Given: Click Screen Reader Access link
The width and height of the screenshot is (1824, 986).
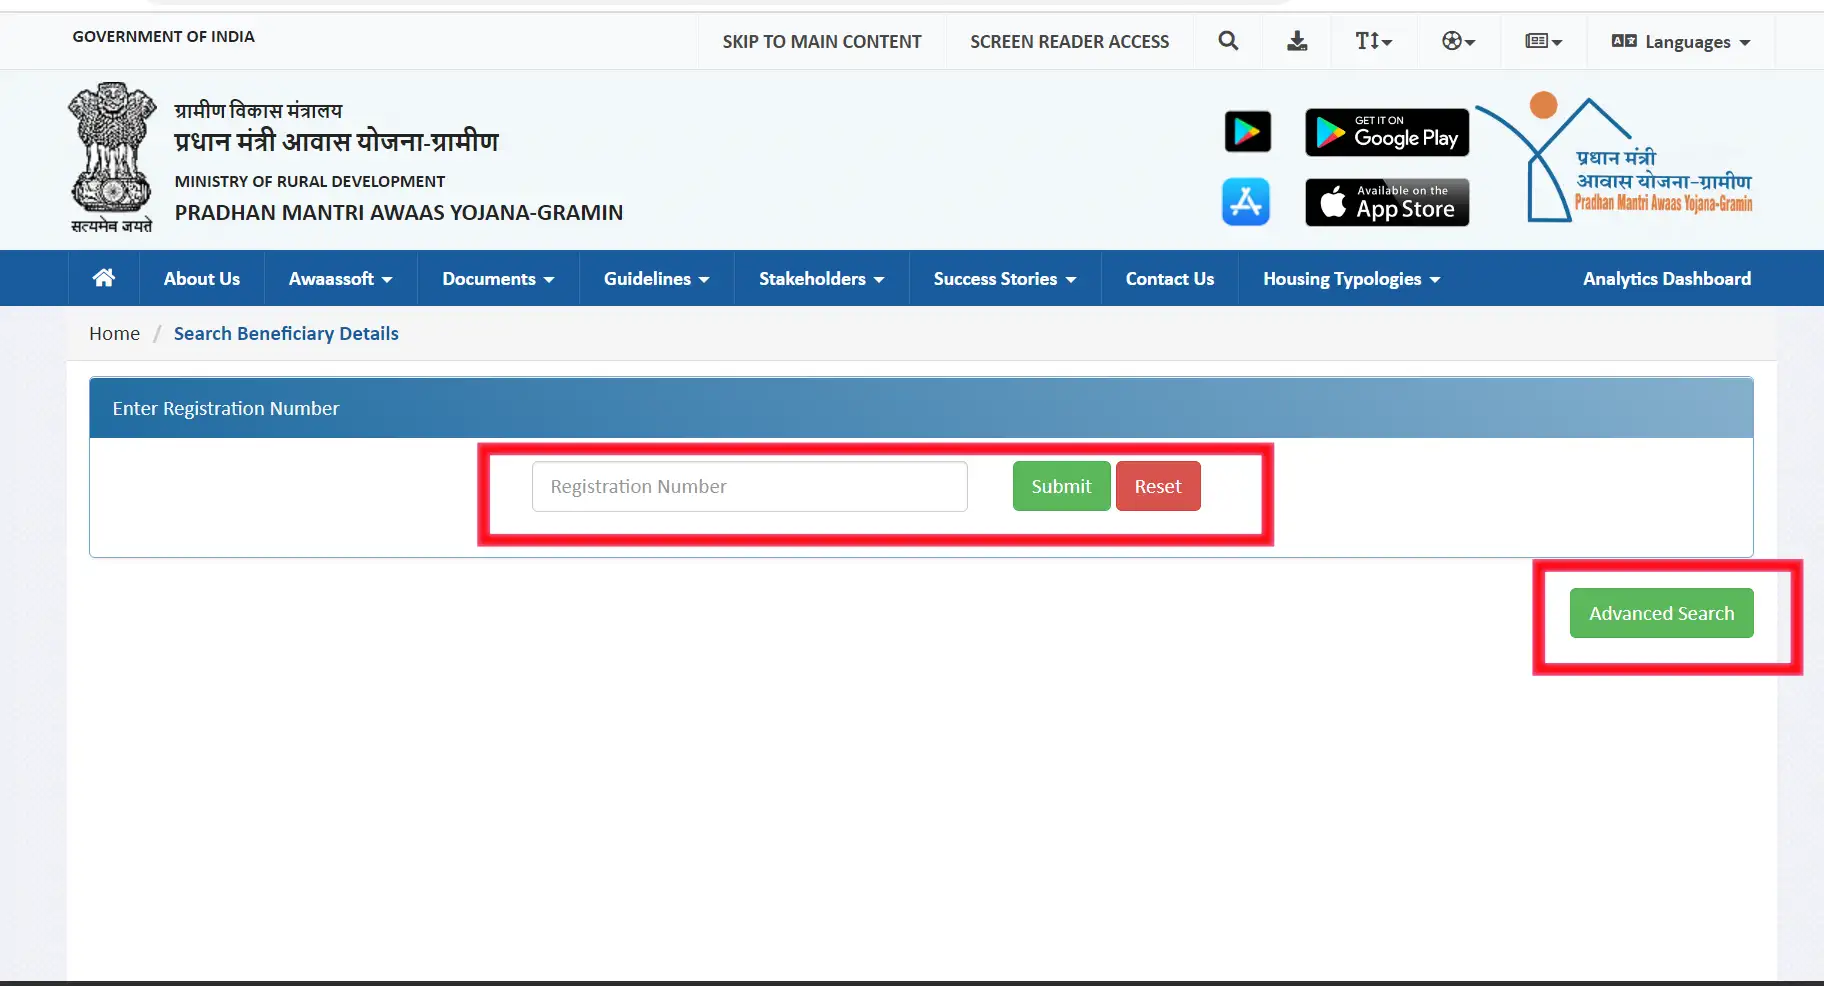Looking at the screenshot, I should (1069, 42).
